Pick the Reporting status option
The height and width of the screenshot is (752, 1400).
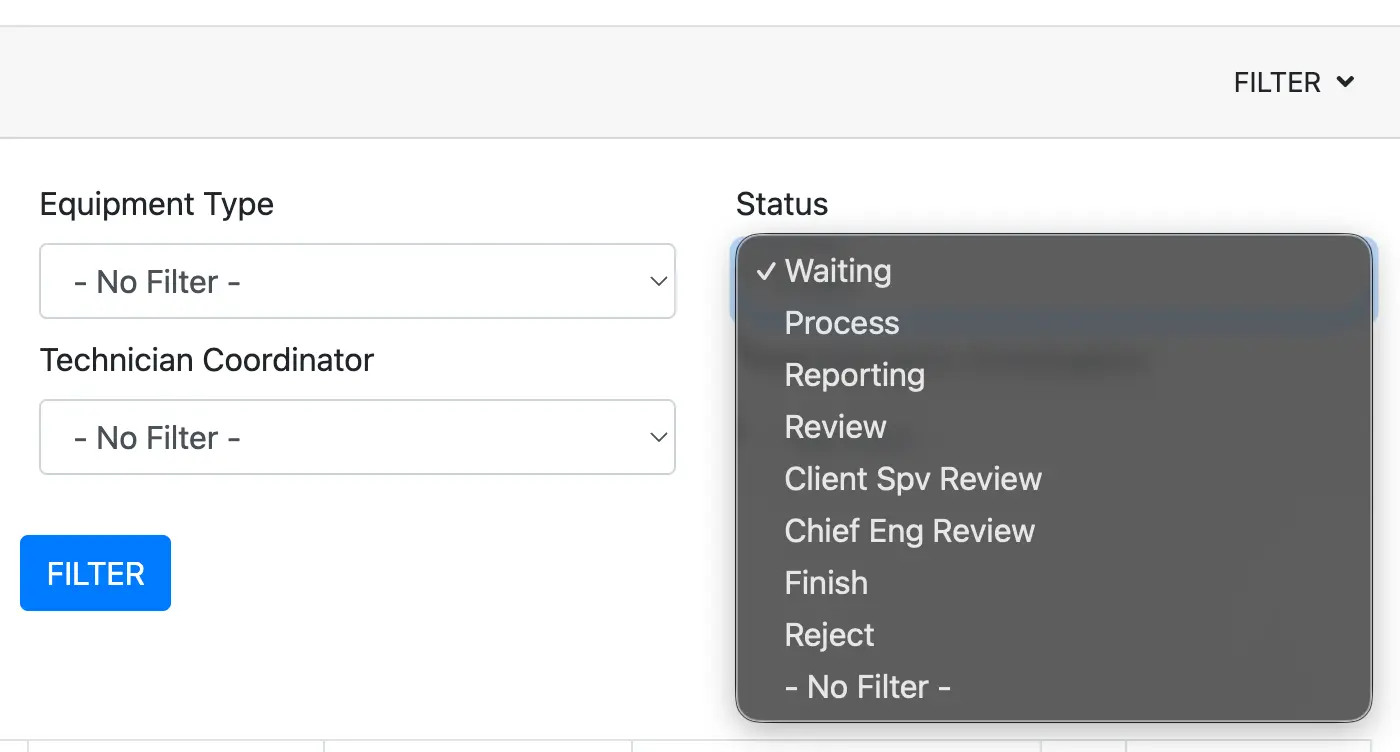coord(855,375)
